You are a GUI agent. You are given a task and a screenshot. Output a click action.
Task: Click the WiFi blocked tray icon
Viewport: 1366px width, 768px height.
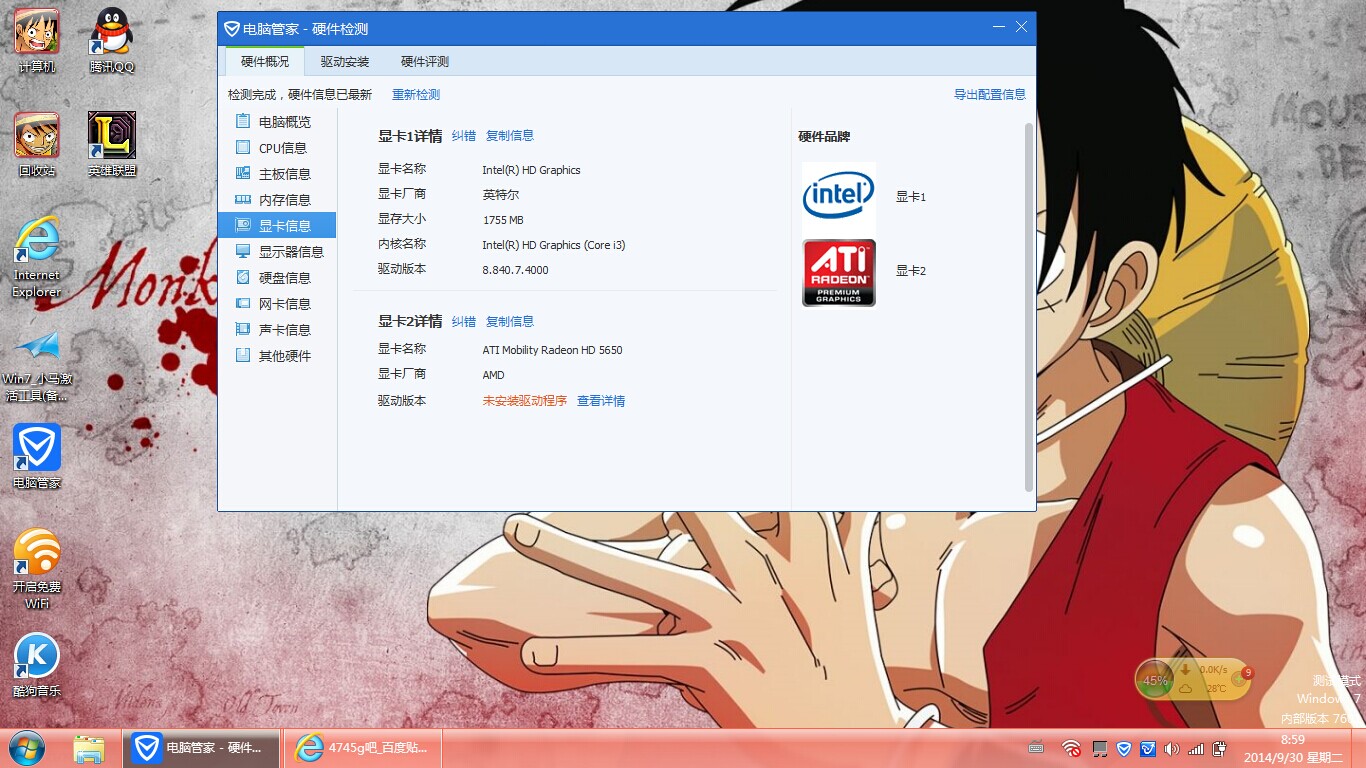[x=1071, y=748]
